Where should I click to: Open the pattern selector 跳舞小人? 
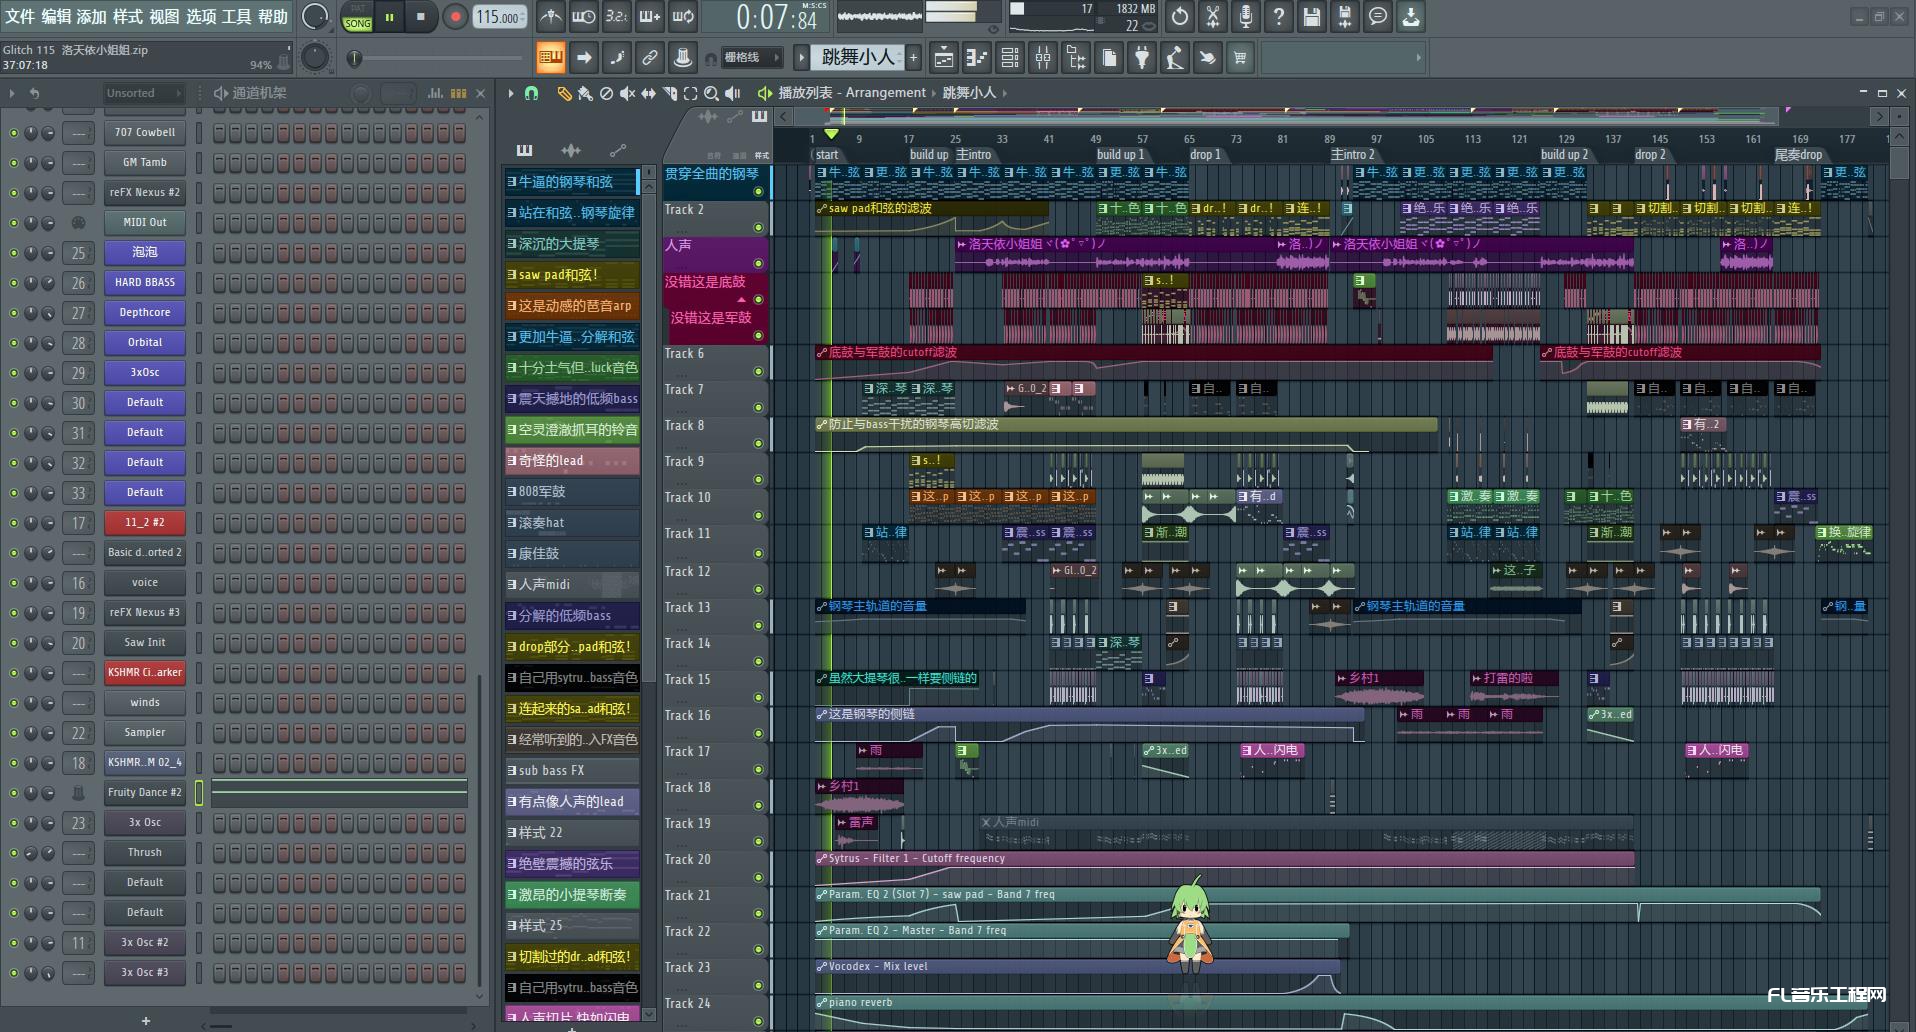tap(856, 58)
